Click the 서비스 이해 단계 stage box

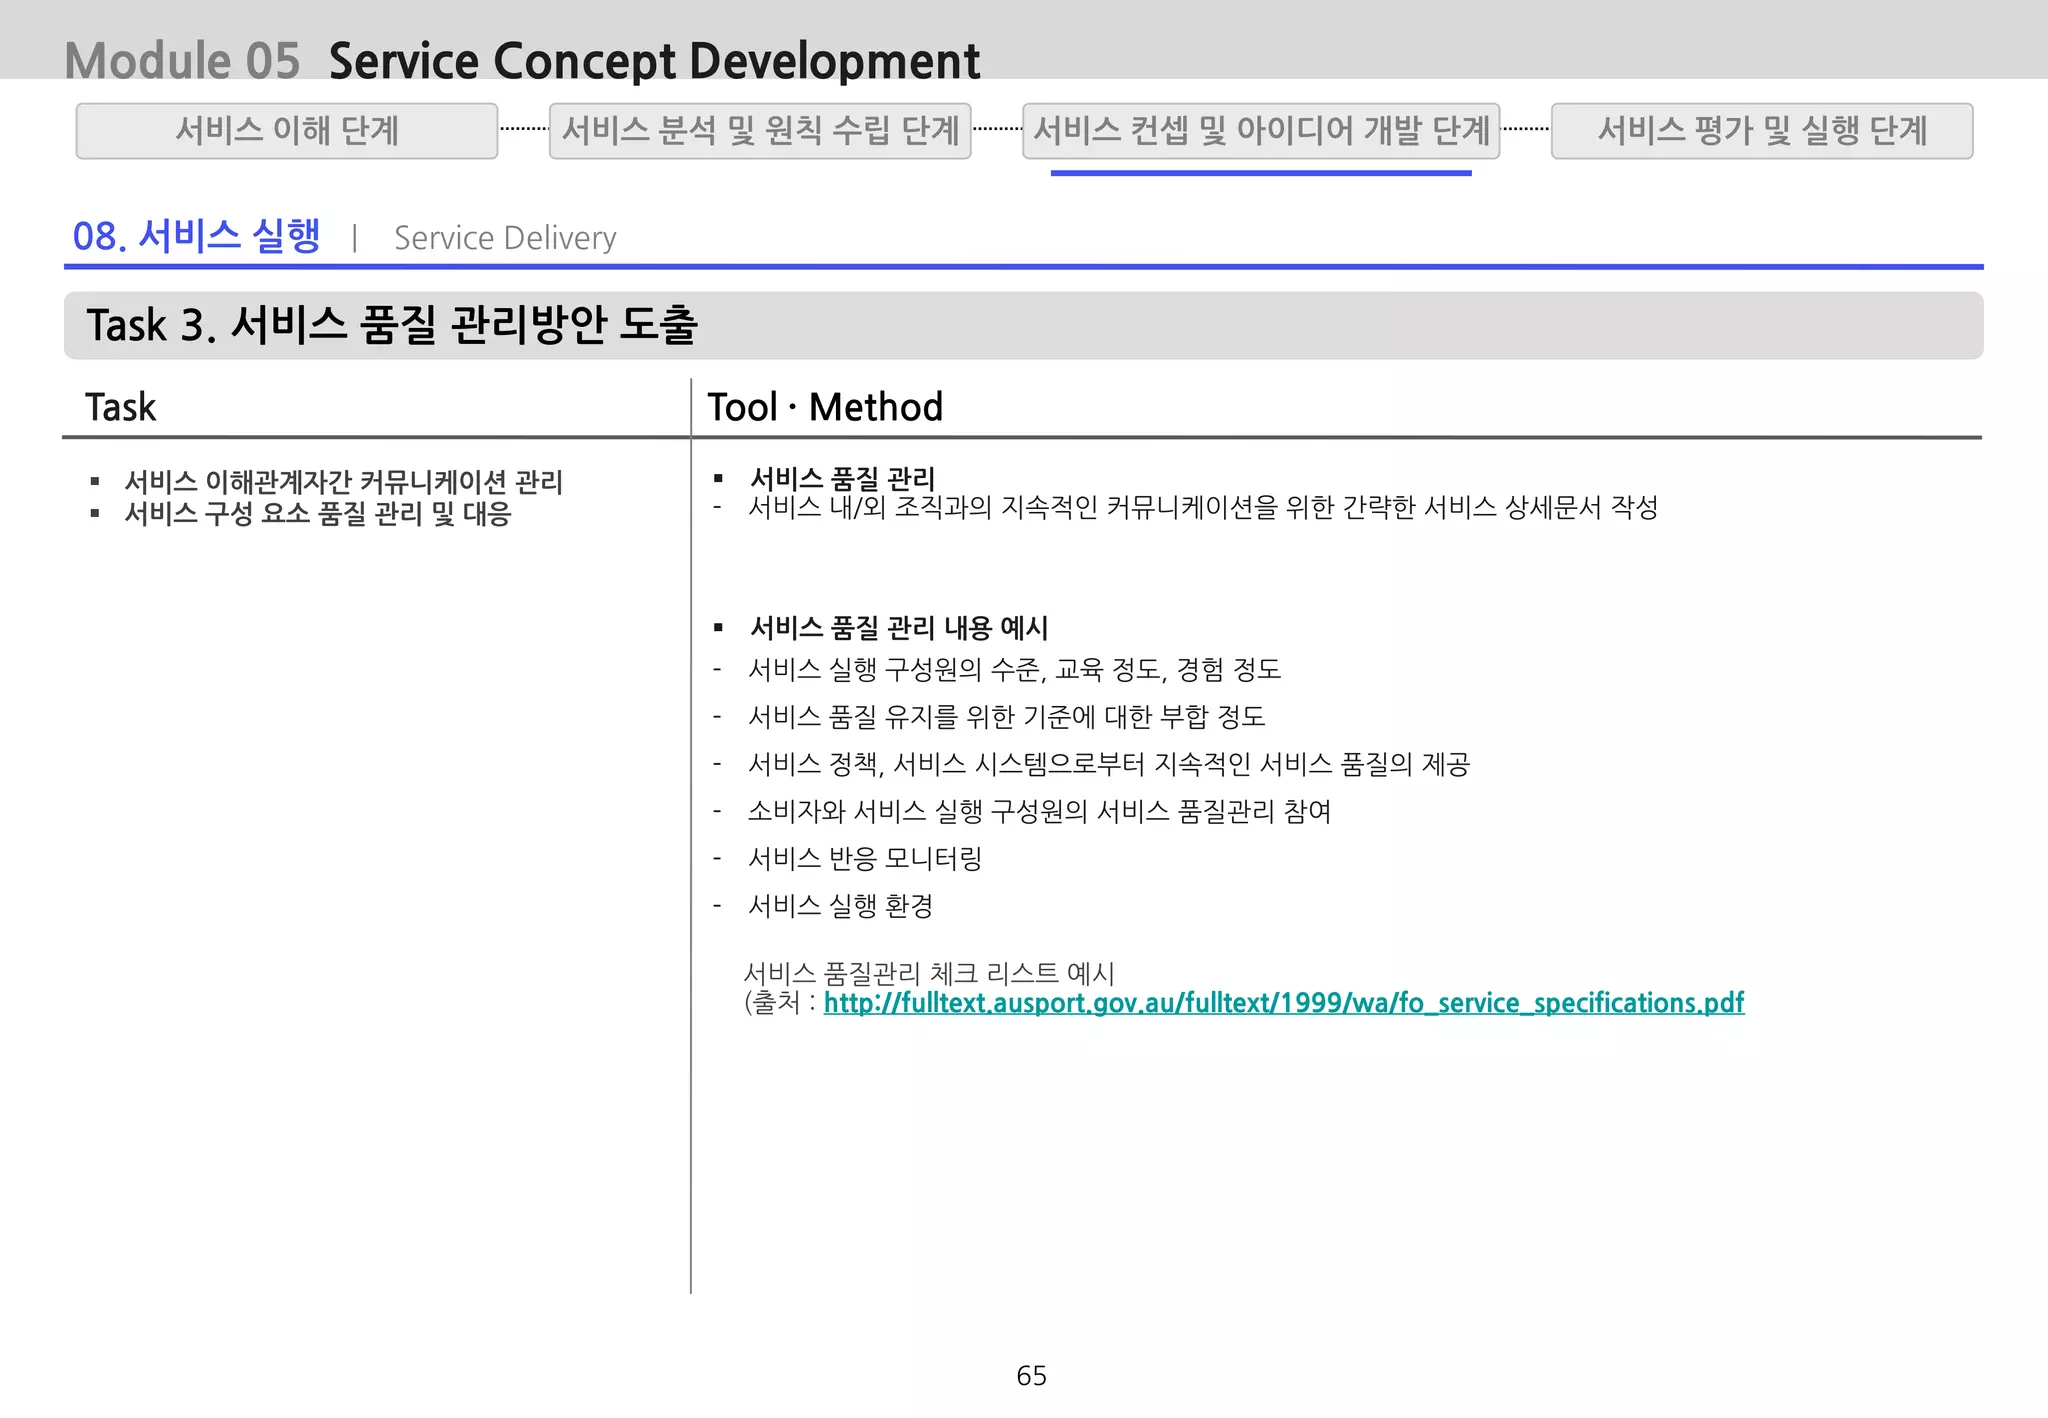tap(287, 131)
